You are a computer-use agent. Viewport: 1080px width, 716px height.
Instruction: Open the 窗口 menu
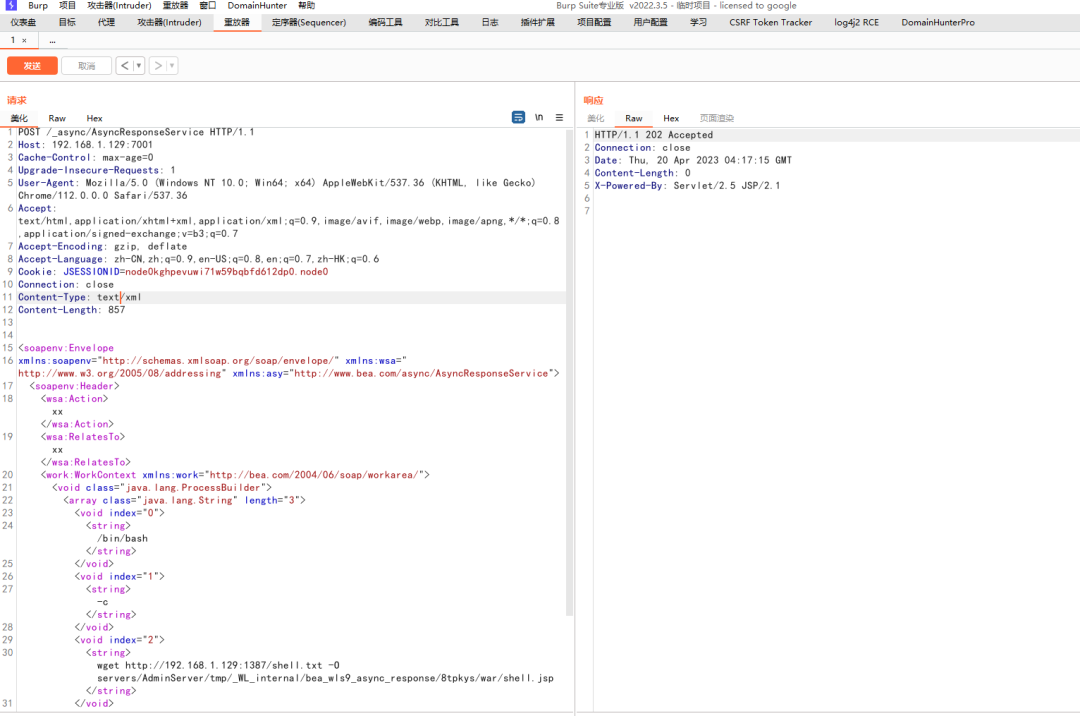click(207, 6)
